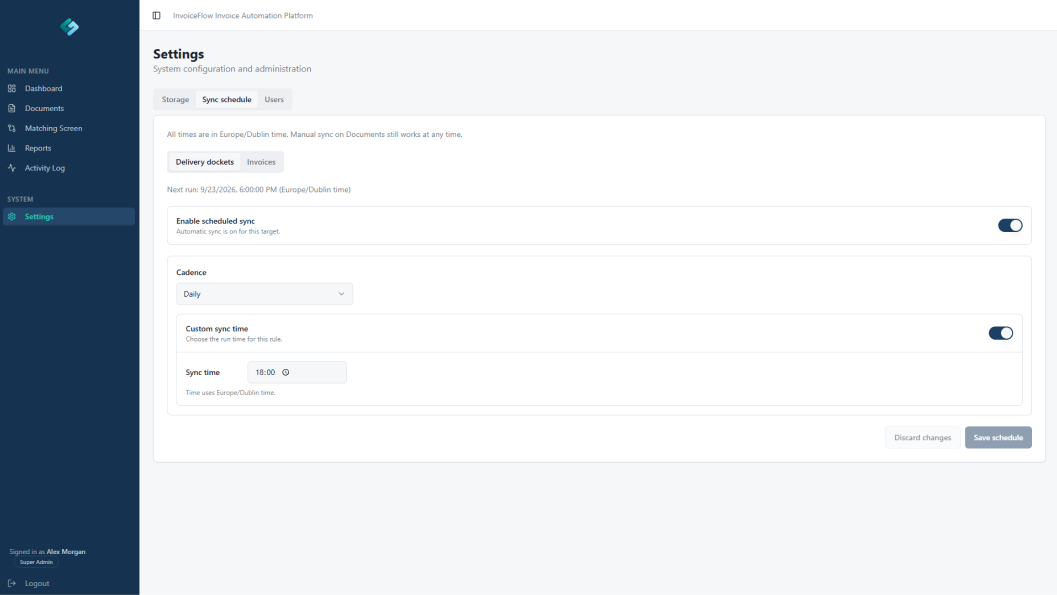Click the Logout arrow icon
The image size is (1057, 595).
coord(12,583)
